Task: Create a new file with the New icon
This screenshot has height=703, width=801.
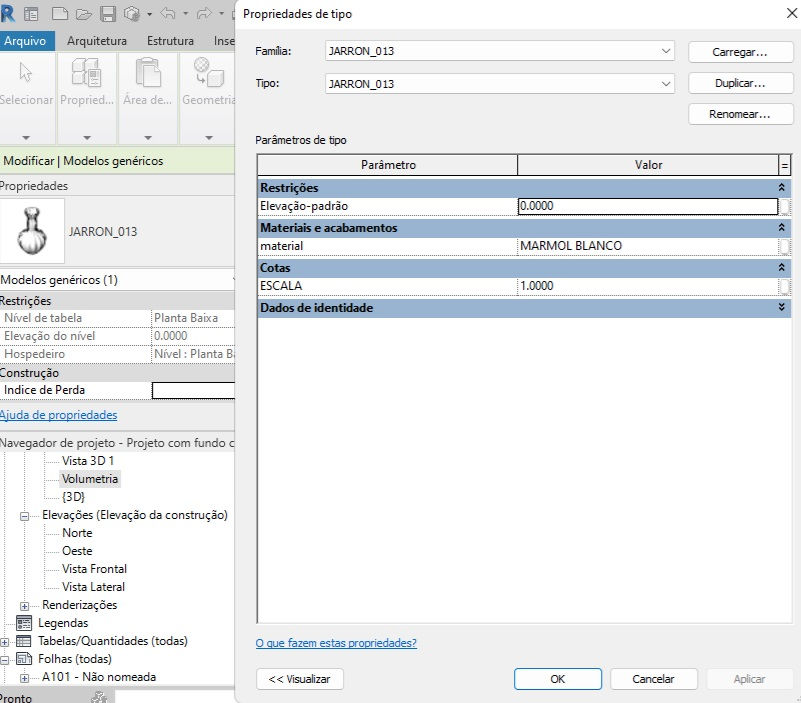Action: click(x=60, y=14)
